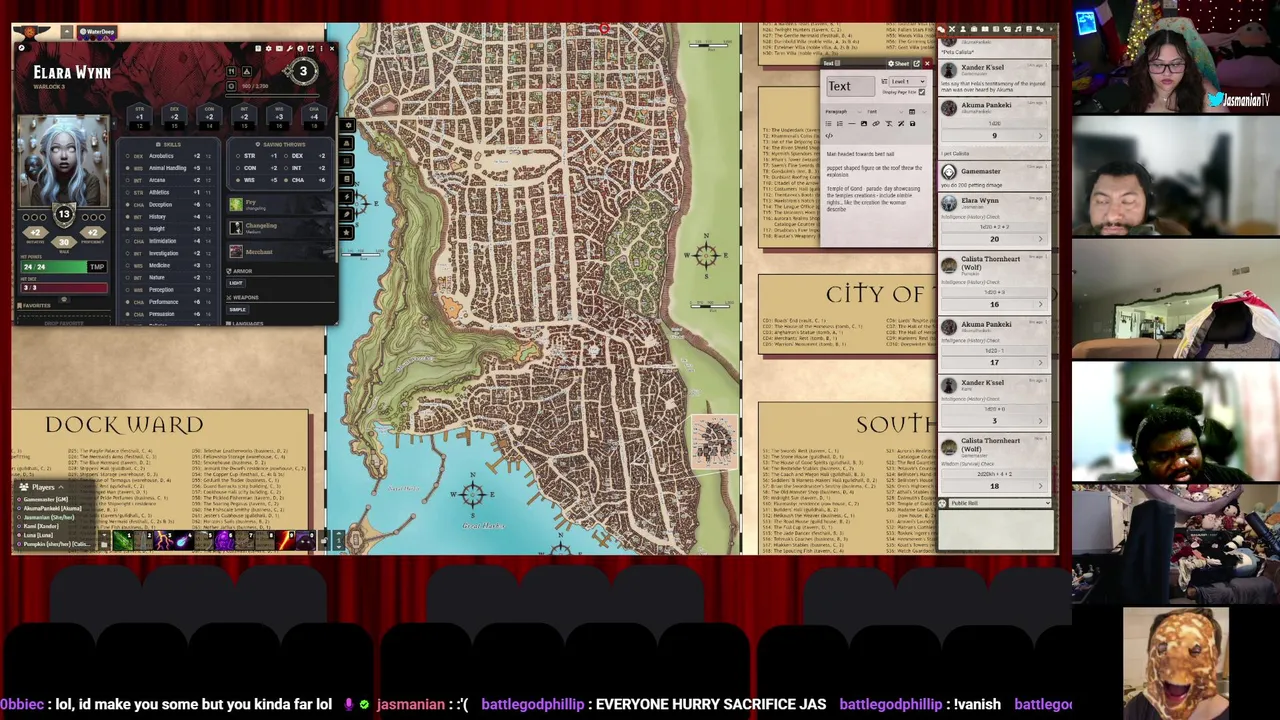Roll the Perception skill check
Screen dimensions: 1280x720
tap(161, 290)
